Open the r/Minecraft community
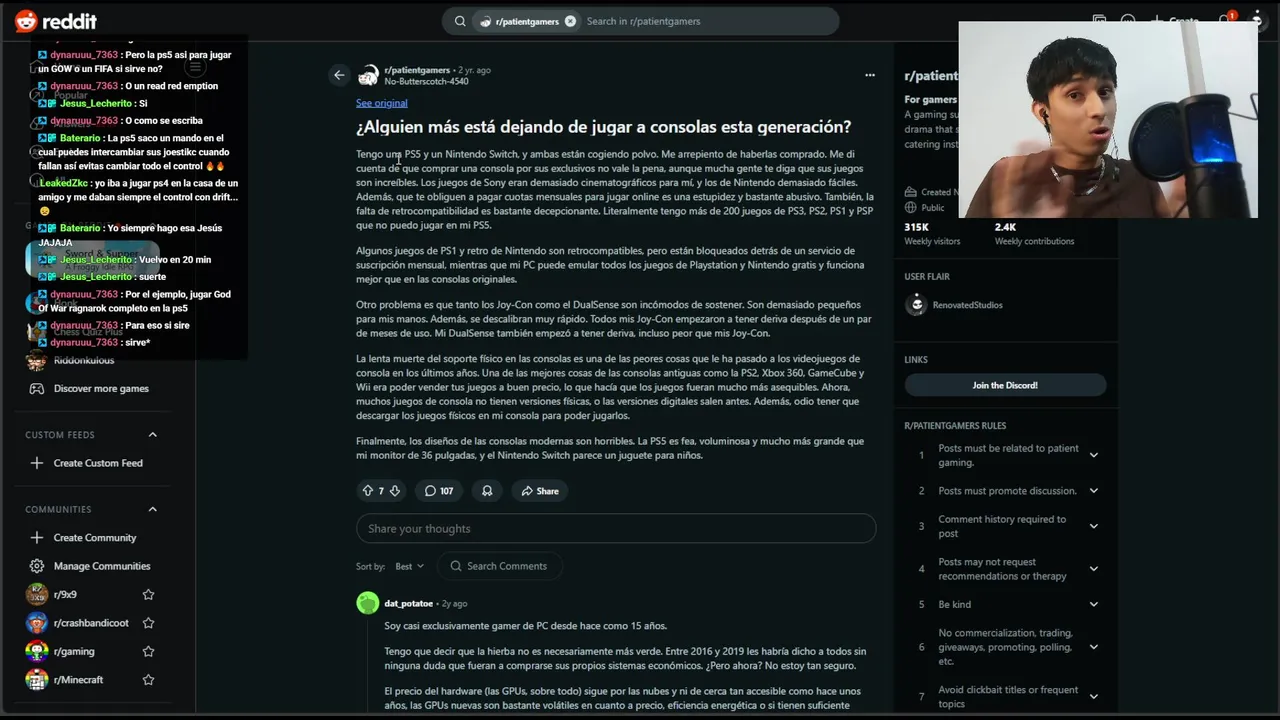The width and height of the screenshot is (1280, 720). (78, 680)
